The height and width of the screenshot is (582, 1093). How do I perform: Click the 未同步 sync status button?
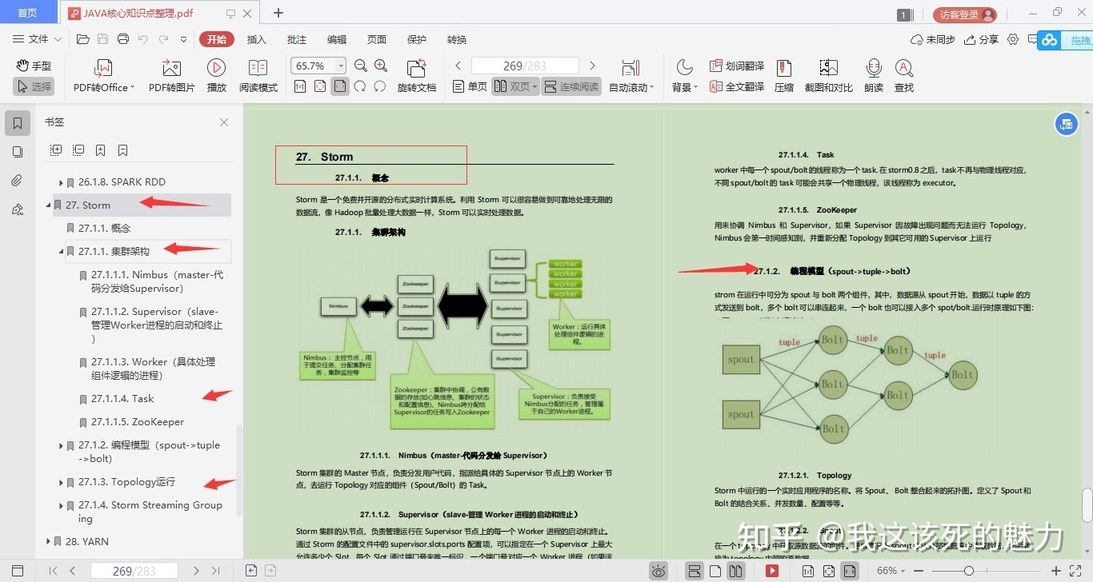933,39
